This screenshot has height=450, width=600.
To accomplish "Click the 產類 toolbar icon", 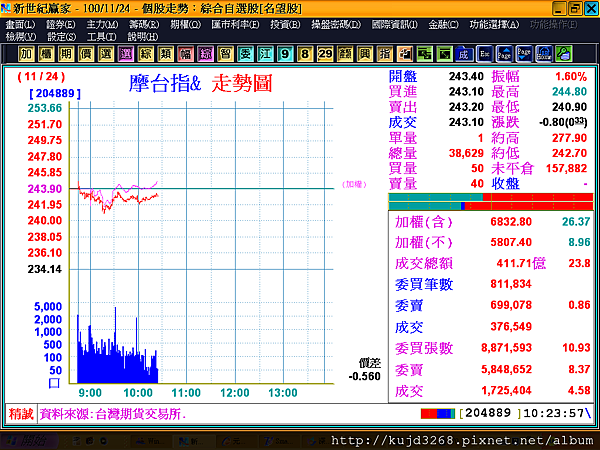I will click(x=344, y=54).
